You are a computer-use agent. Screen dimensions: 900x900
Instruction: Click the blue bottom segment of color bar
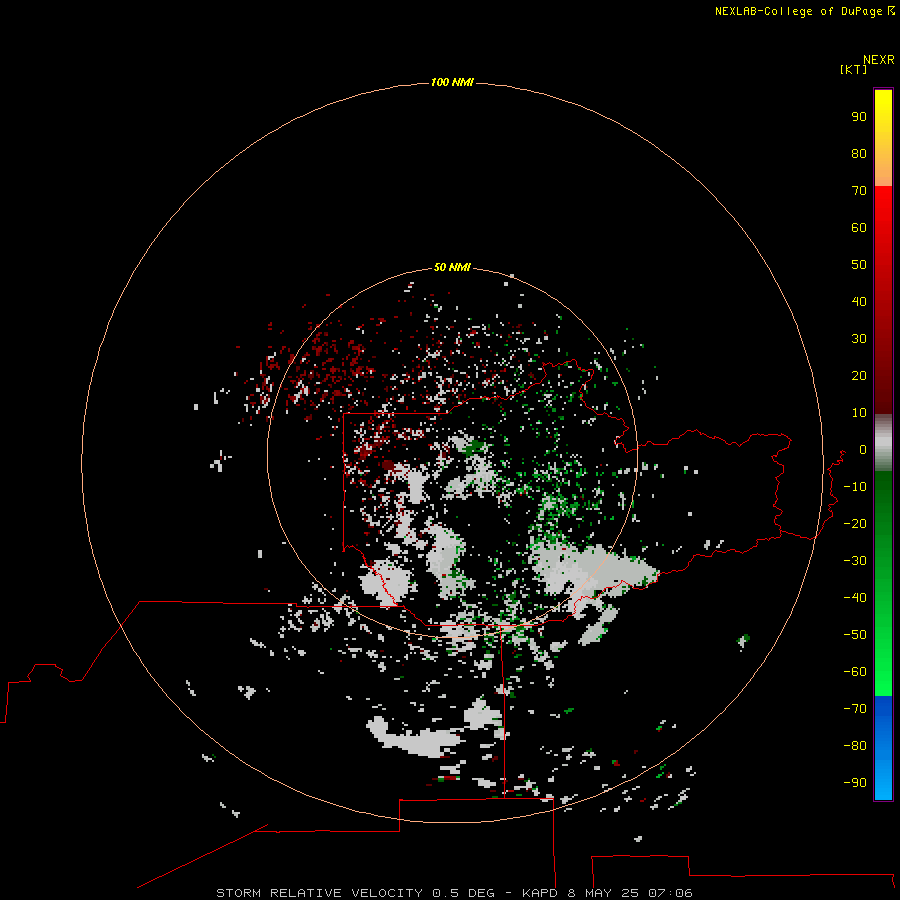tap(883, 748)
